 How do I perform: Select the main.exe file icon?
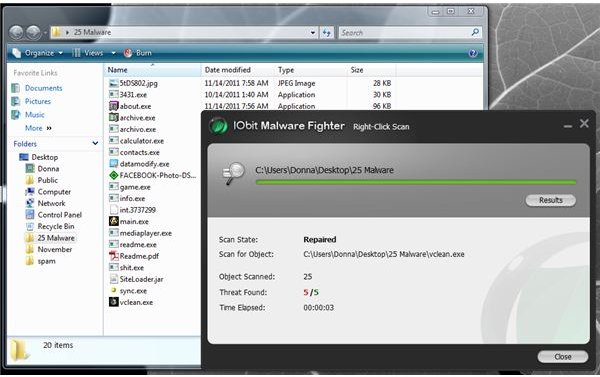114,221
